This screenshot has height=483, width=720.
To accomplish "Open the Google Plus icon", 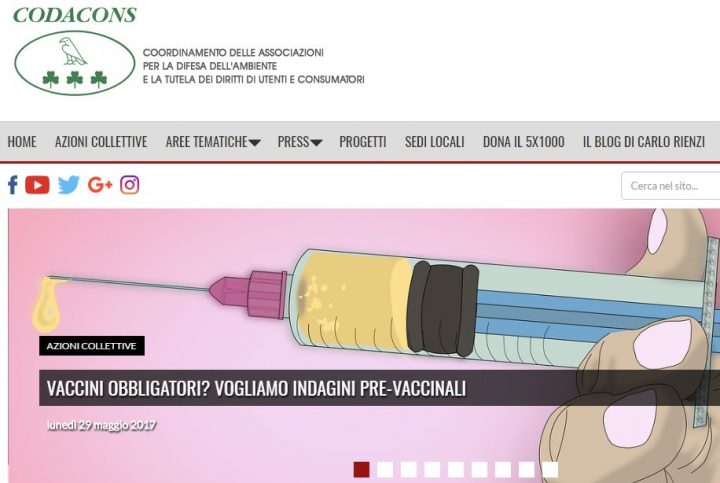I will point(100,185).
